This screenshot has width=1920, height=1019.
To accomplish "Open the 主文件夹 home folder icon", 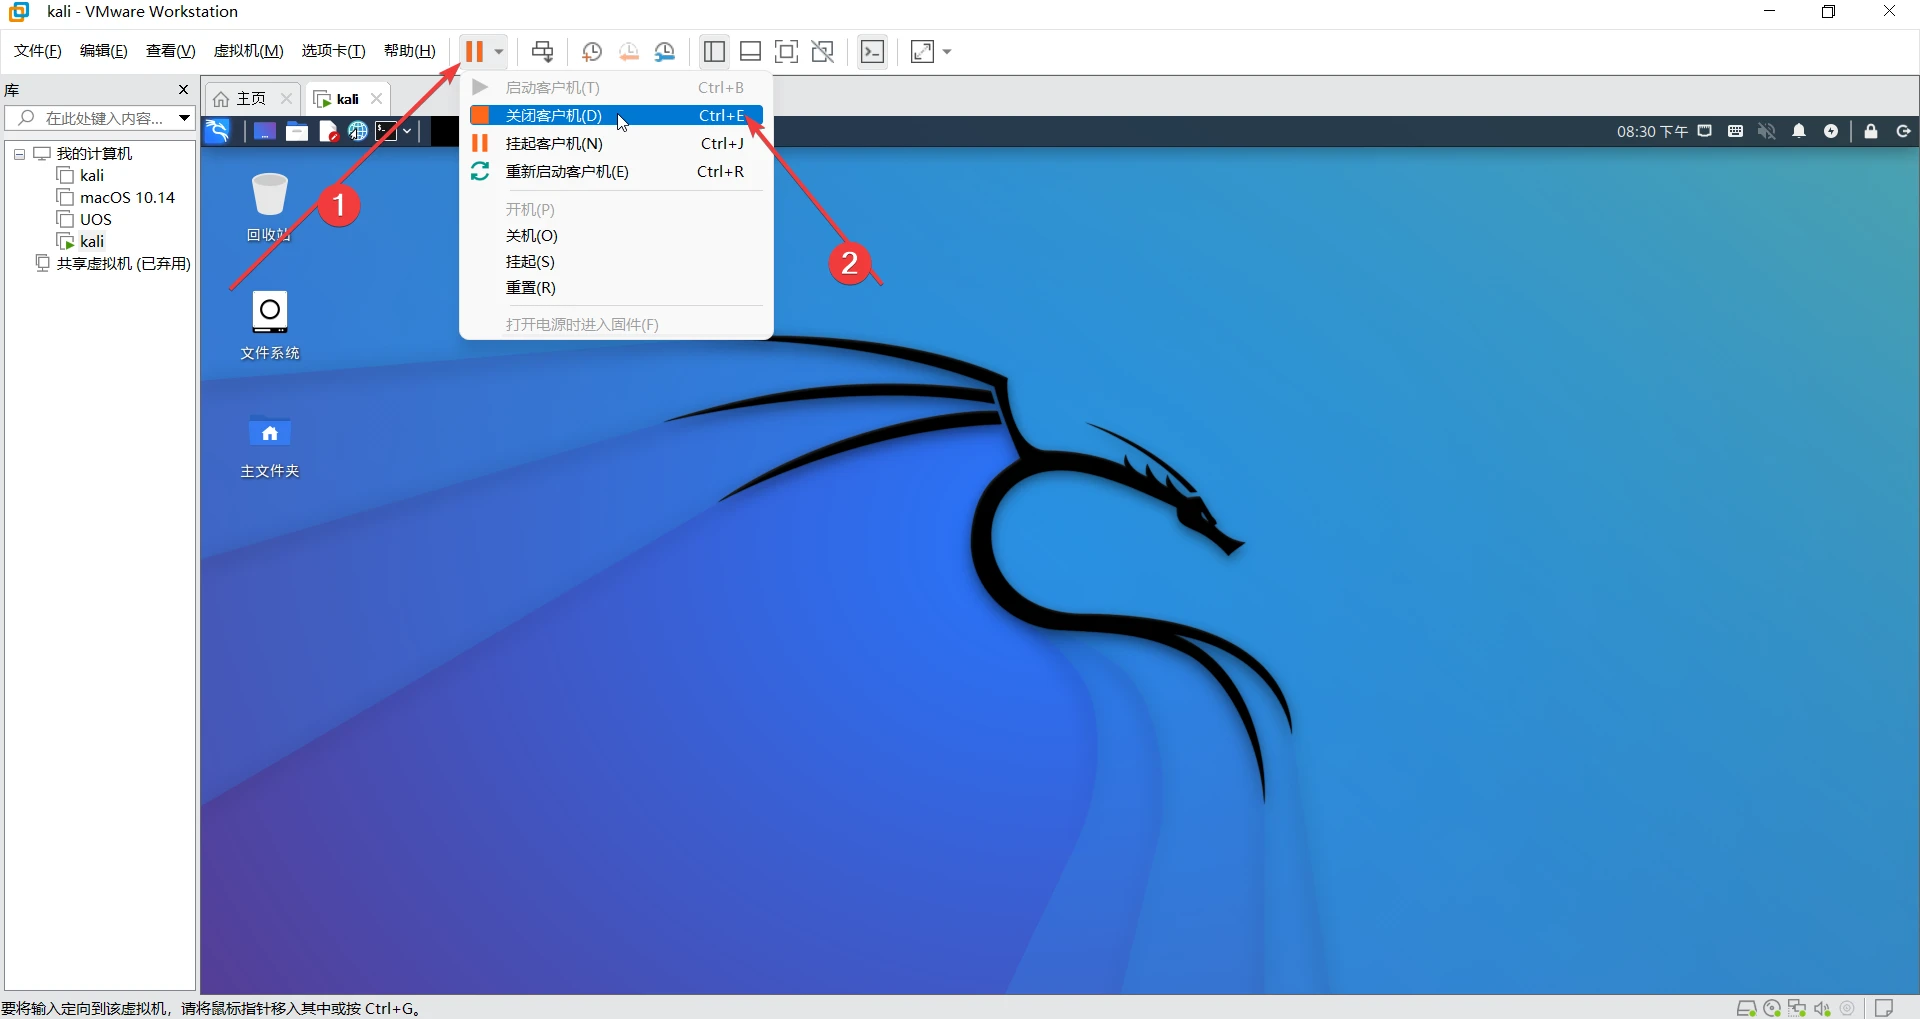I will pyautogui.click(x=269, y=445).
